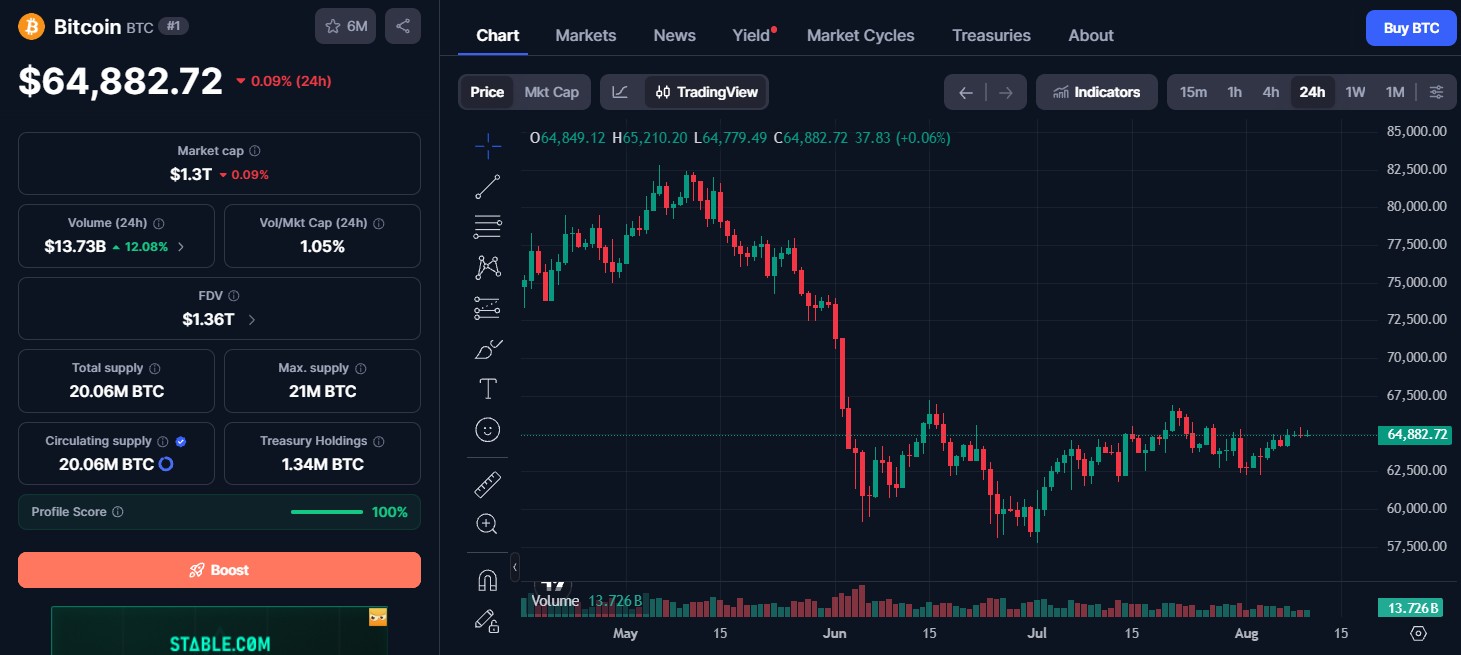Collapse the drawing toolbar arrow
This screenshot has height=655, width=1461.
click(x=515, y=567)
